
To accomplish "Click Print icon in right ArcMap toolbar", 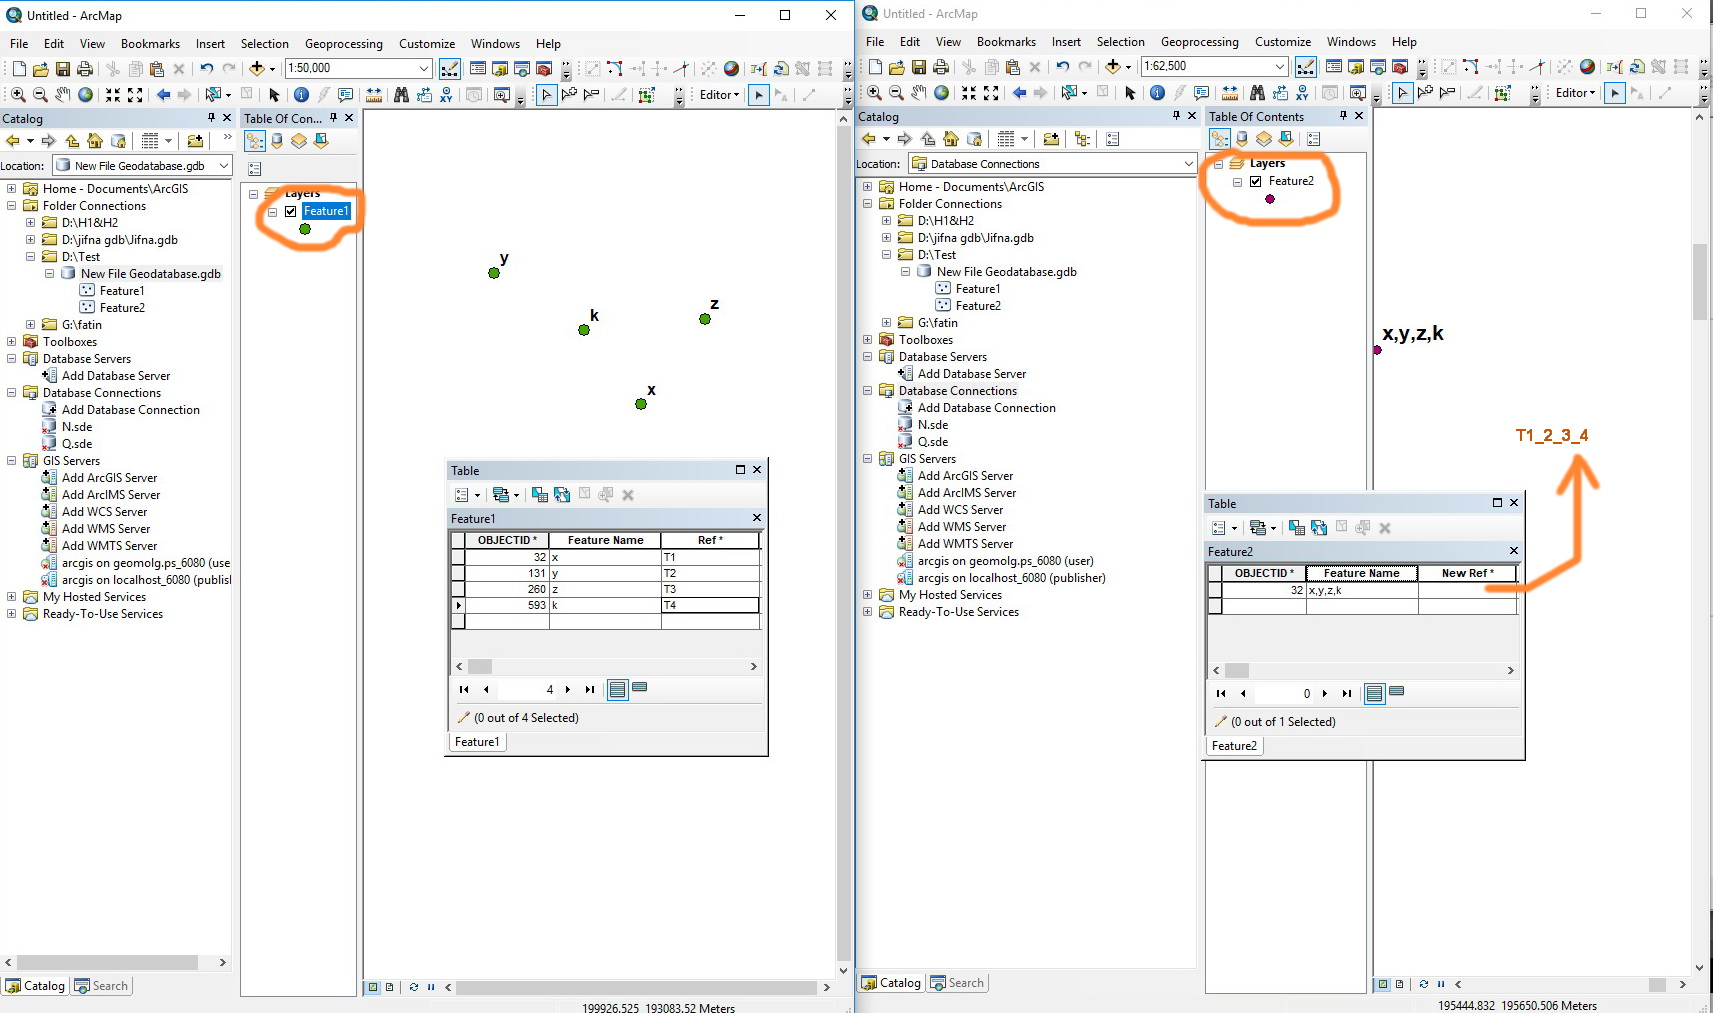I will 941,67.
